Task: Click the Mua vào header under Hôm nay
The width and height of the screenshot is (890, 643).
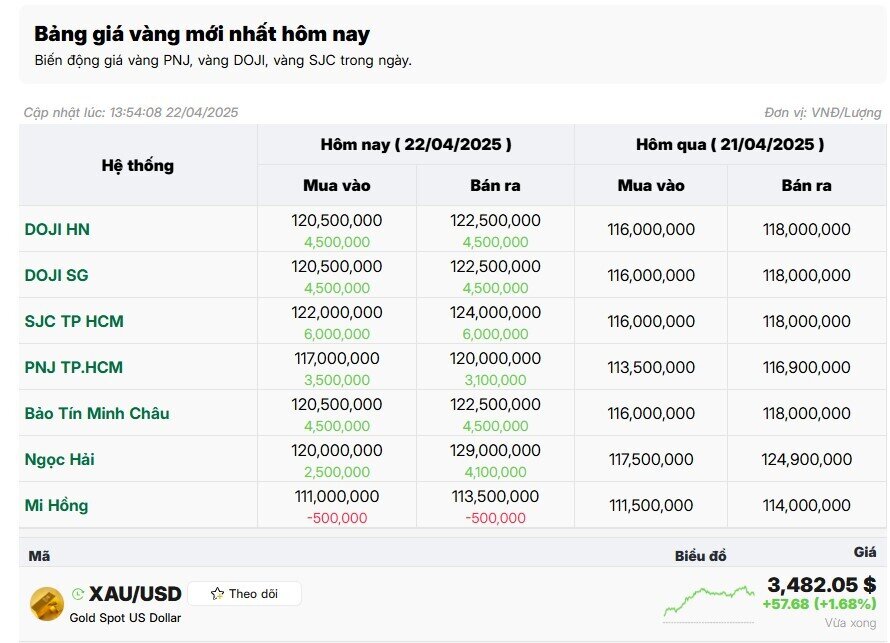Action: tap(337, 185)
